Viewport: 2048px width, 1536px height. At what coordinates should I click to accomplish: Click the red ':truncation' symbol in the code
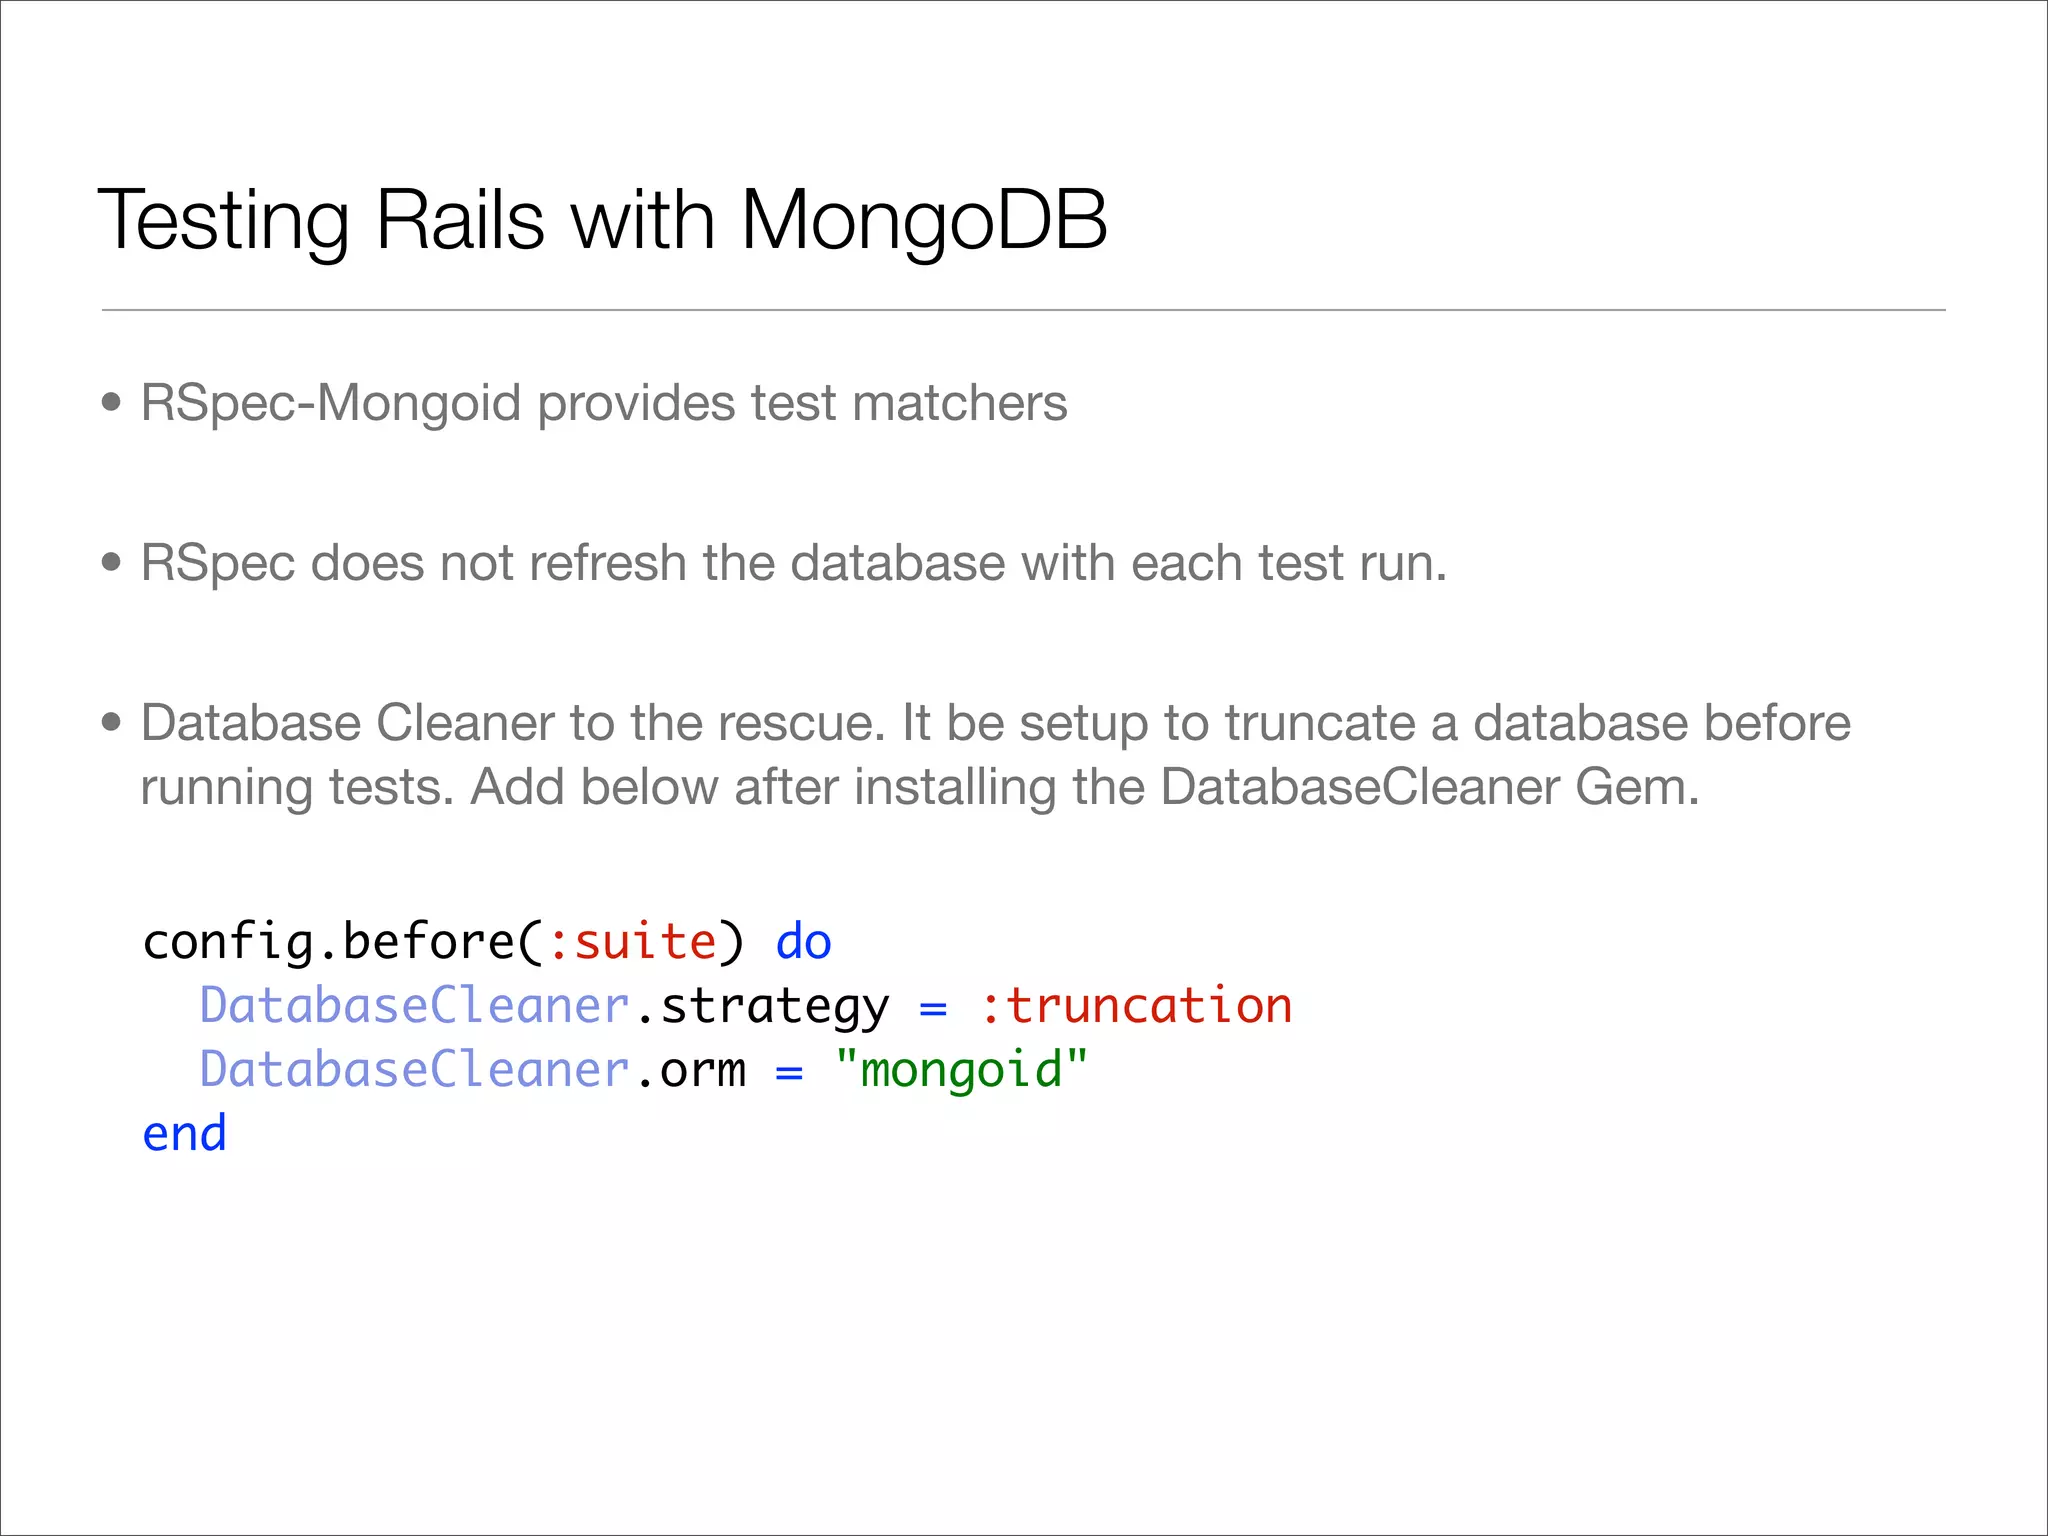(1136, 1006)
